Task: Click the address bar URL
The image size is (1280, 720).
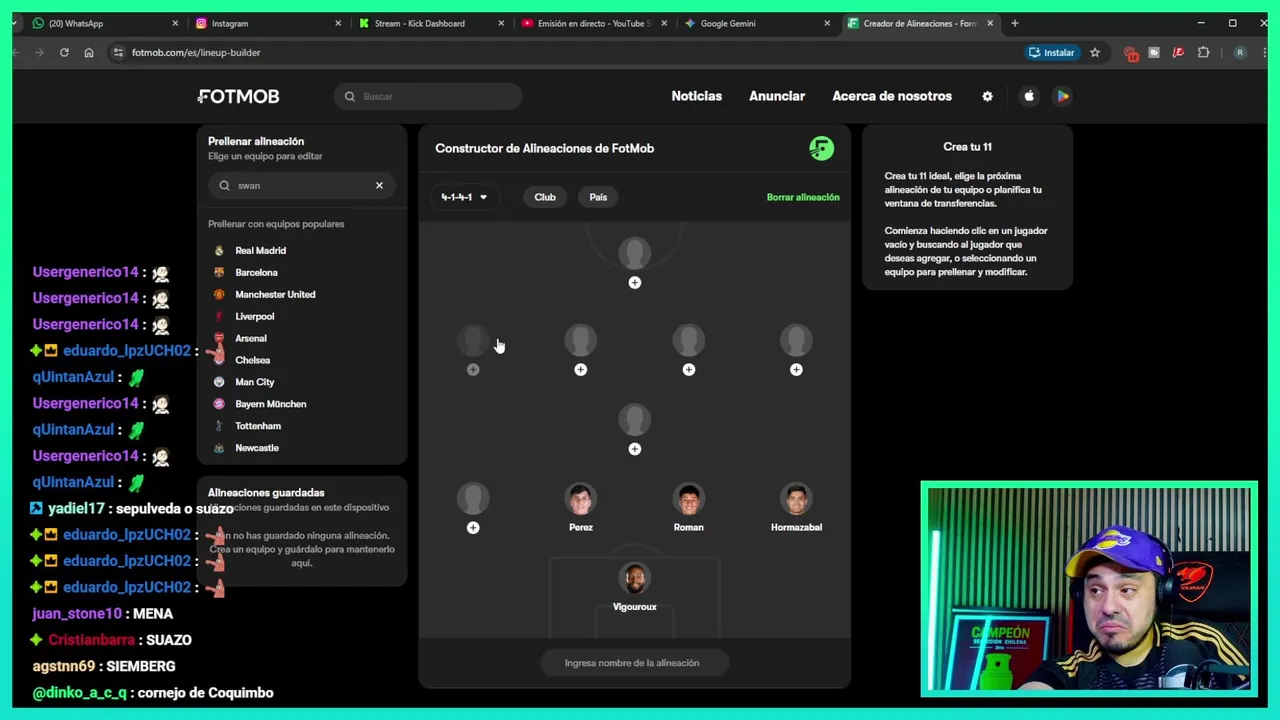Action: [196, 53]
